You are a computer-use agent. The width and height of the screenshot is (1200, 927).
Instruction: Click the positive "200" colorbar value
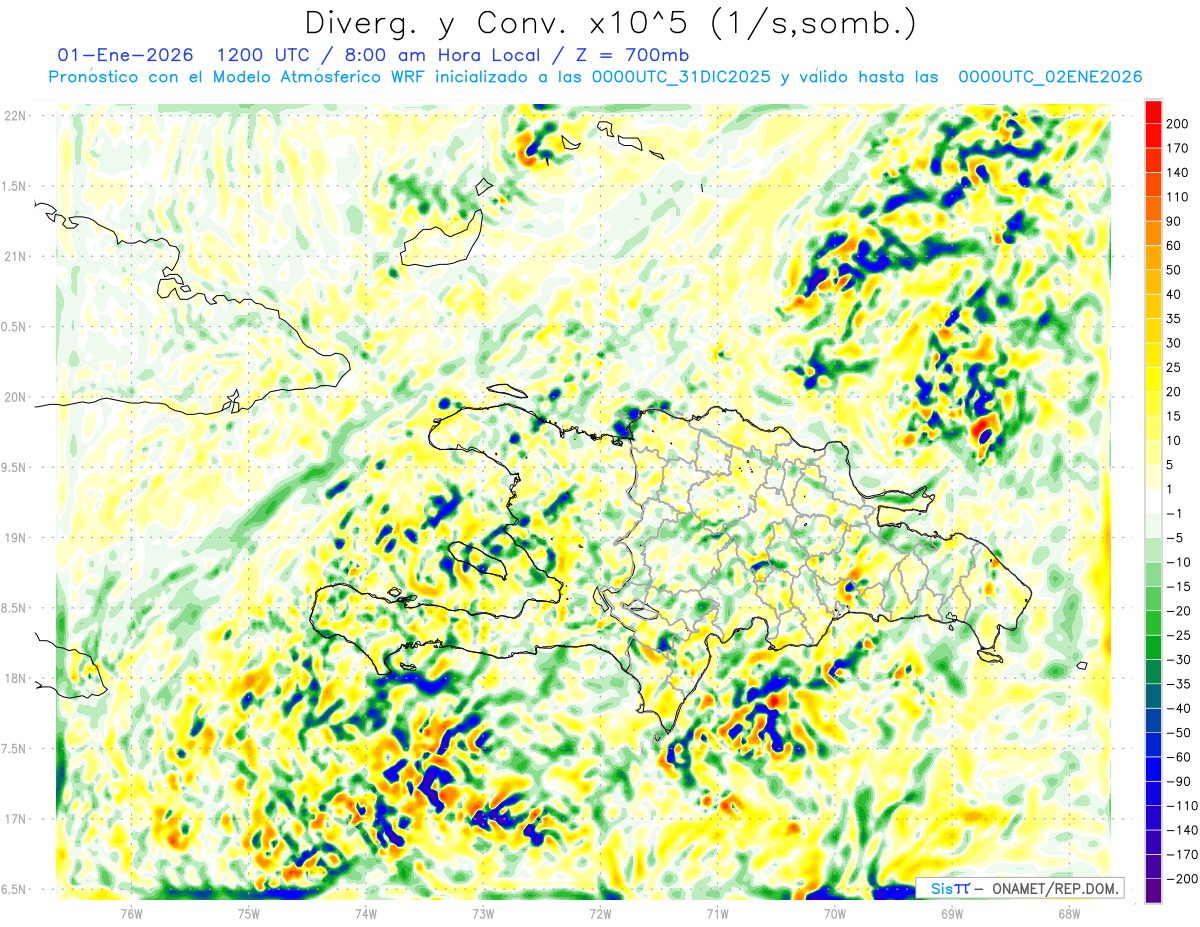click(x=1177, y=123)
